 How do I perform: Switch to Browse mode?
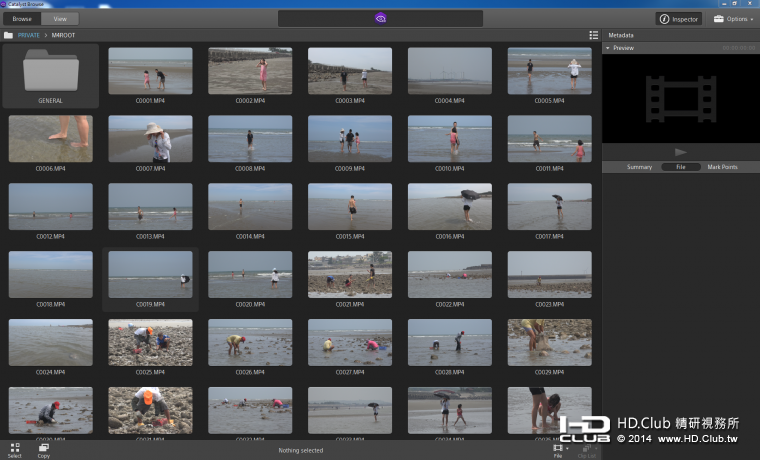pyautogui.click(x=22, y=19)
